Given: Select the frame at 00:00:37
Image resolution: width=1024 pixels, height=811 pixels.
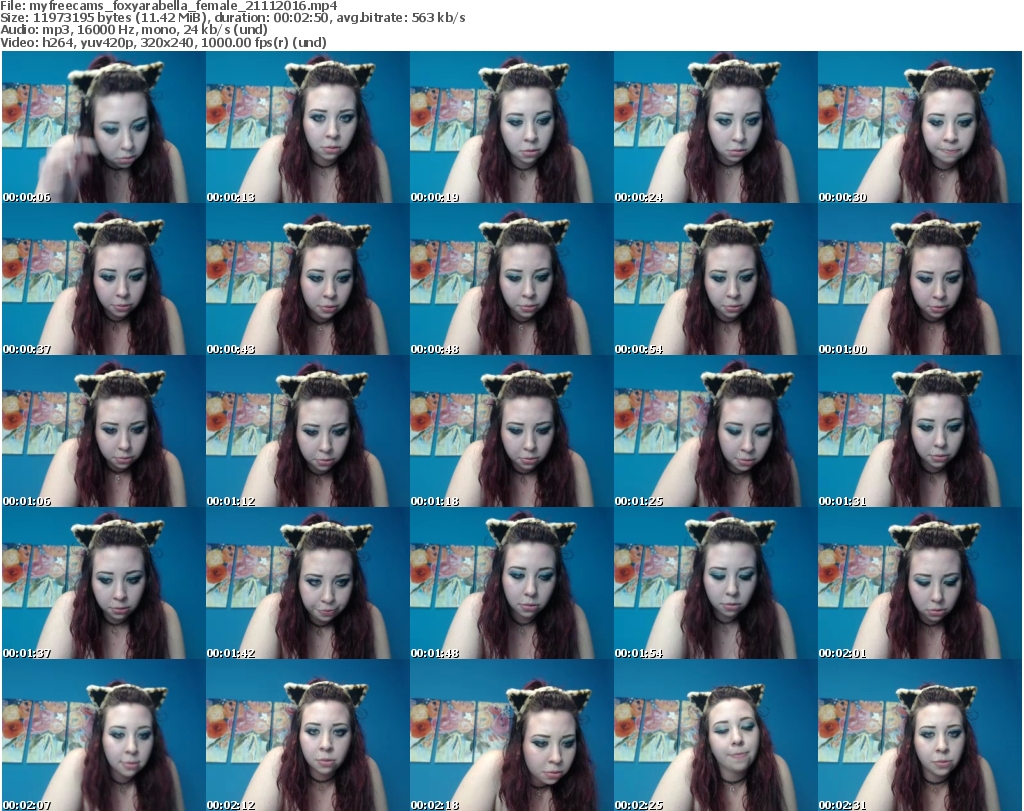Looking at the screenshot, I should pyautogui.click(x=104, y=279).
